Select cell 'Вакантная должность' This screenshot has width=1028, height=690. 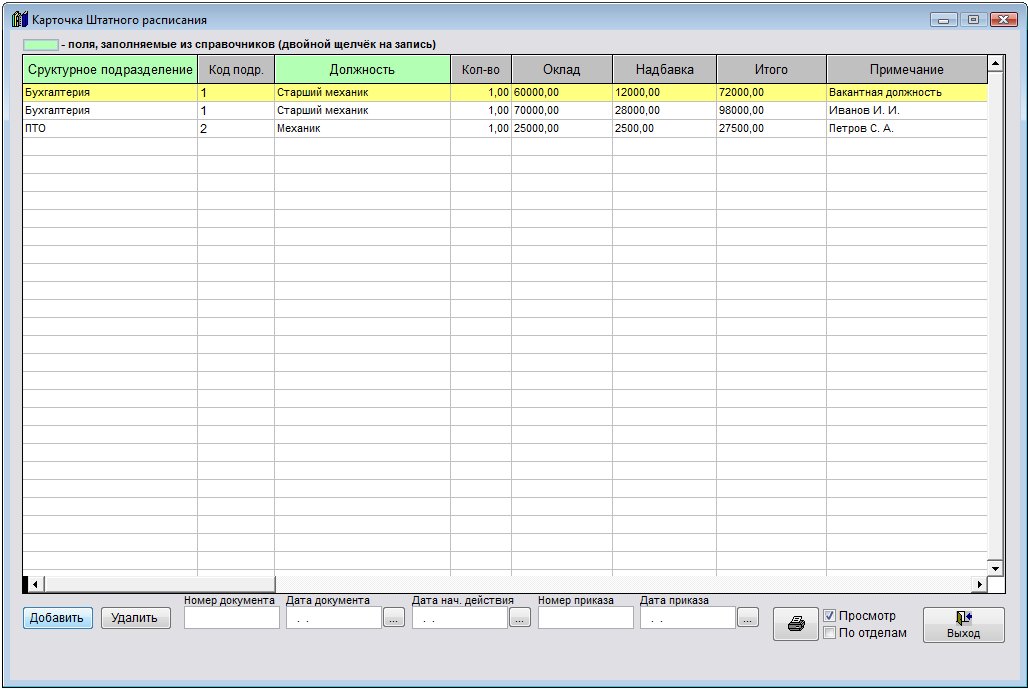907,92
